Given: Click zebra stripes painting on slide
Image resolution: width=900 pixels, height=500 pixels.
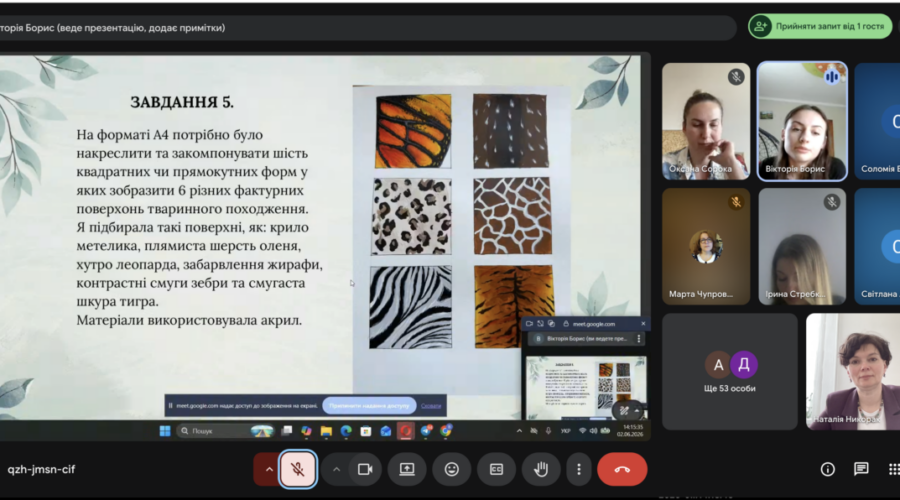Looking at the screenshot, I should click(x=410, y=307).
